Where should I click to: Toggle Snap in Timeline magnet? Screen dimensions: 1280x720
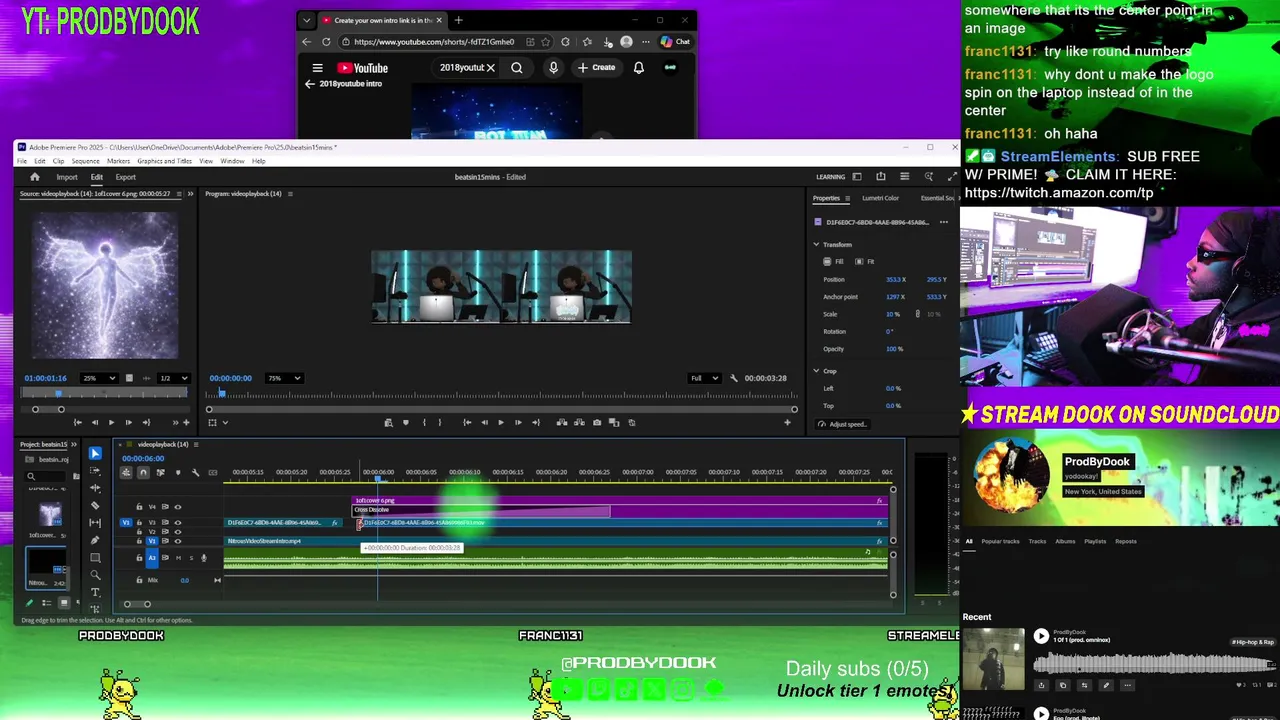pyautogui.click(x=143, y=472)
